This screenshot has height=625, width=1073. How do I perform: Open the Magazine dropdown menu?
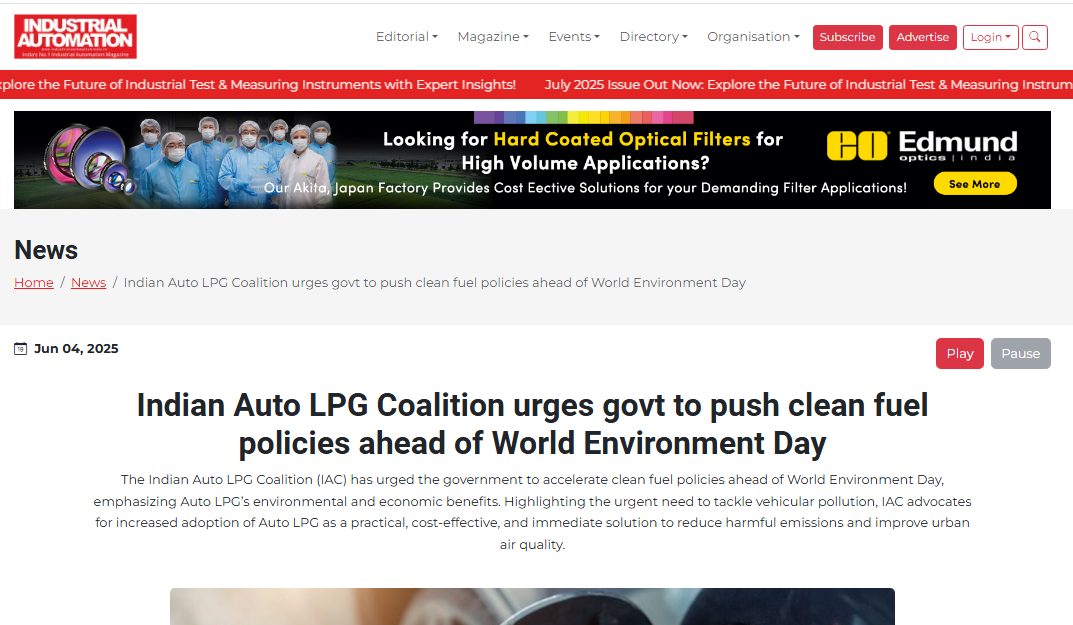[492, 37]
